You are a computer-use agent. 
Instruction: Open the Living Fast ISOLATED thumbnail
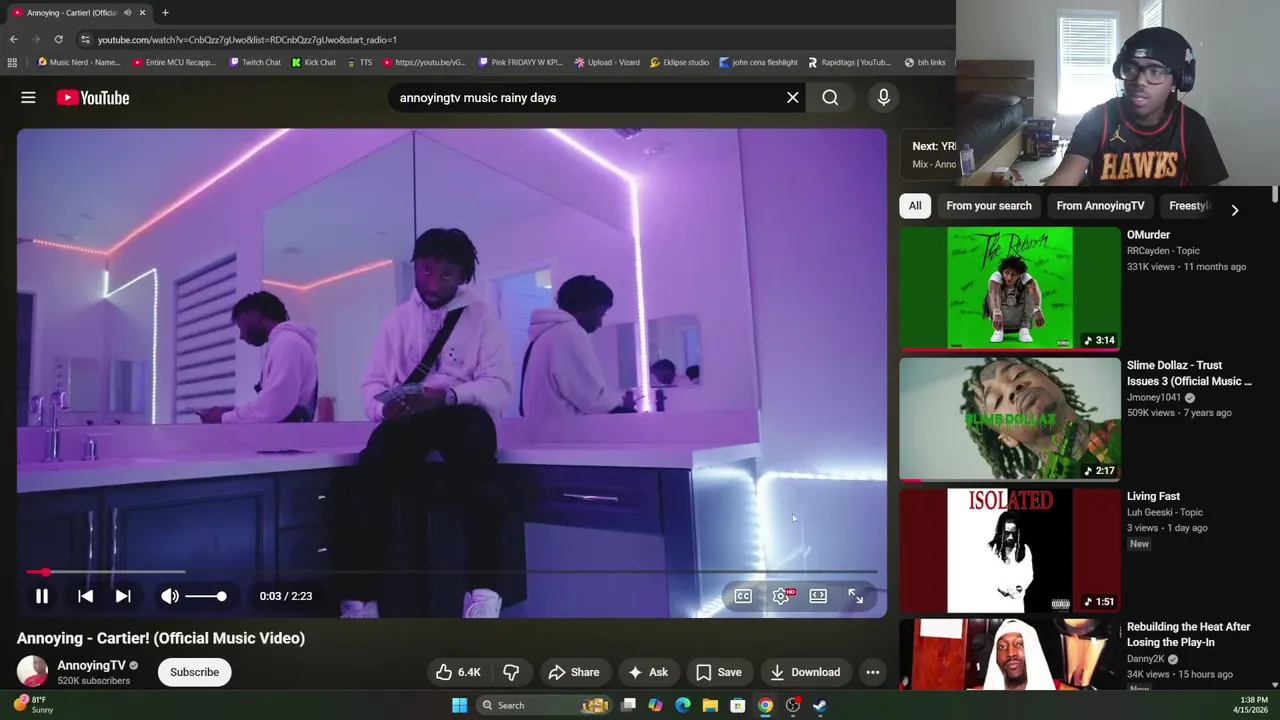pyautogui.click(x=1010, y=550)
